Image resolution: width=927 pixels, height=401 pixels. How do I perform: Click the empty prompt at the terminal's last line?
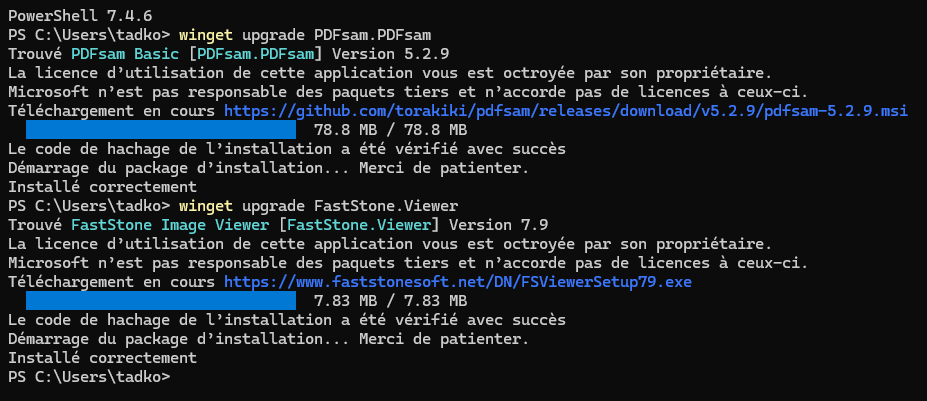pyautogui.click(x=89, y=377)
